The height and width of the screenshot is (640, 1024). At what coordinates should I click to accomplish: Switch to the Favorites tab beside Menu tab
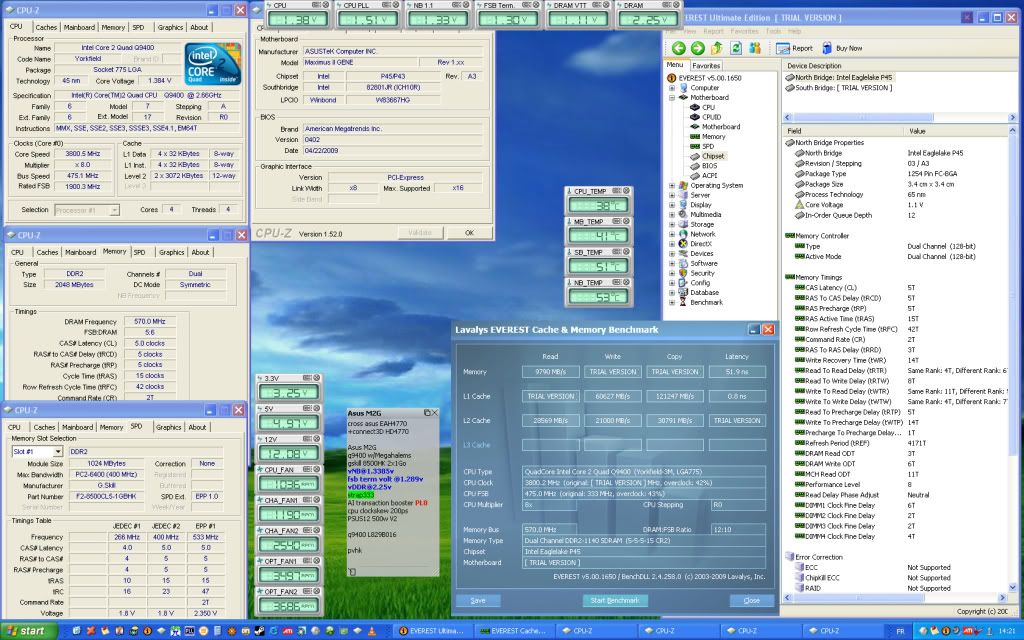(706, 66)
